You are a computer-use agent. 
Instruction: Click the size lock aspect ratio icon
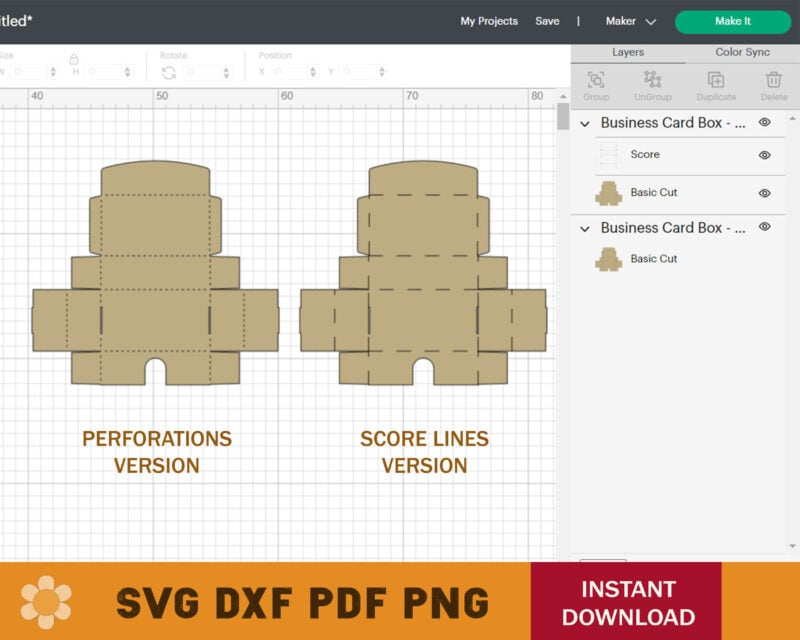(76, 56)
